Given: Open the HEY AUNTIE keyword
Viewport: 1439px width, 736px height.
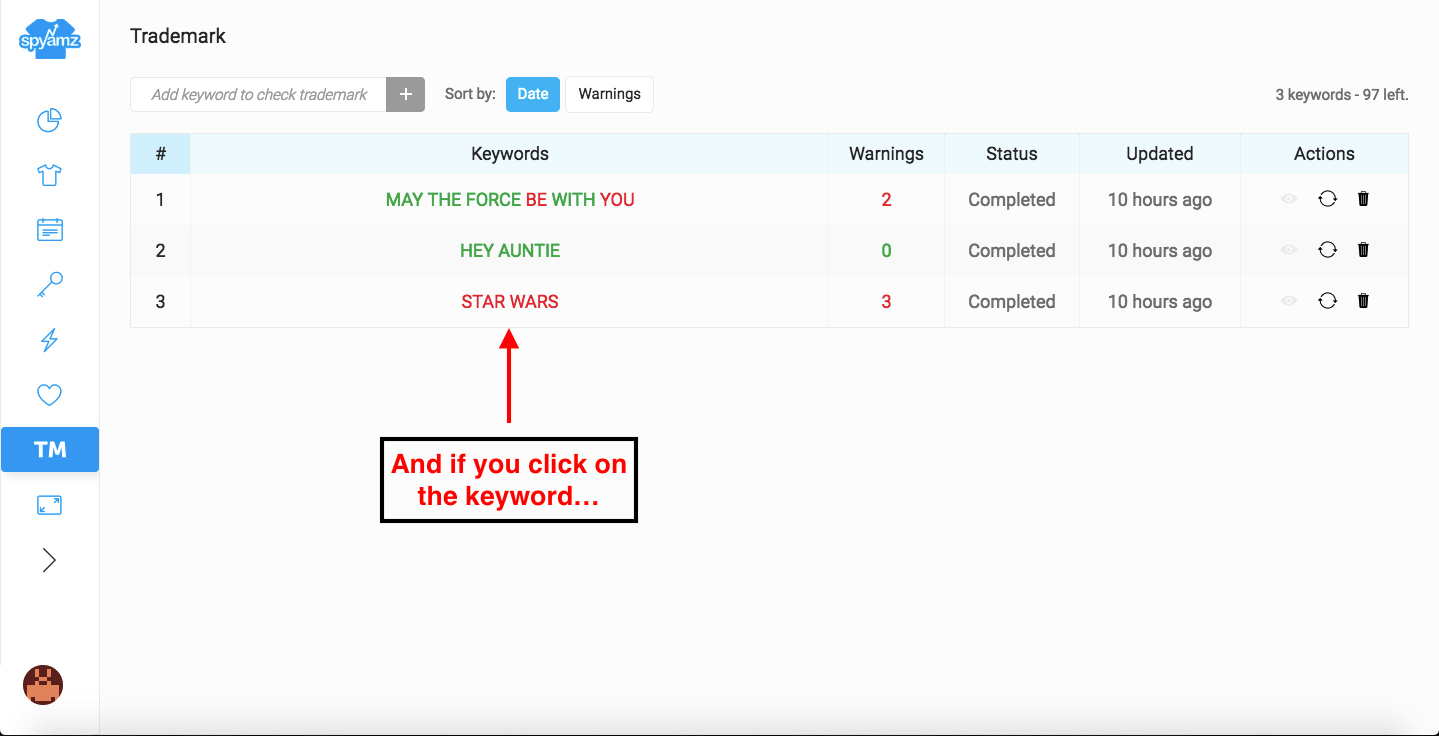Looking at the screenshot, I should (510, 251).
